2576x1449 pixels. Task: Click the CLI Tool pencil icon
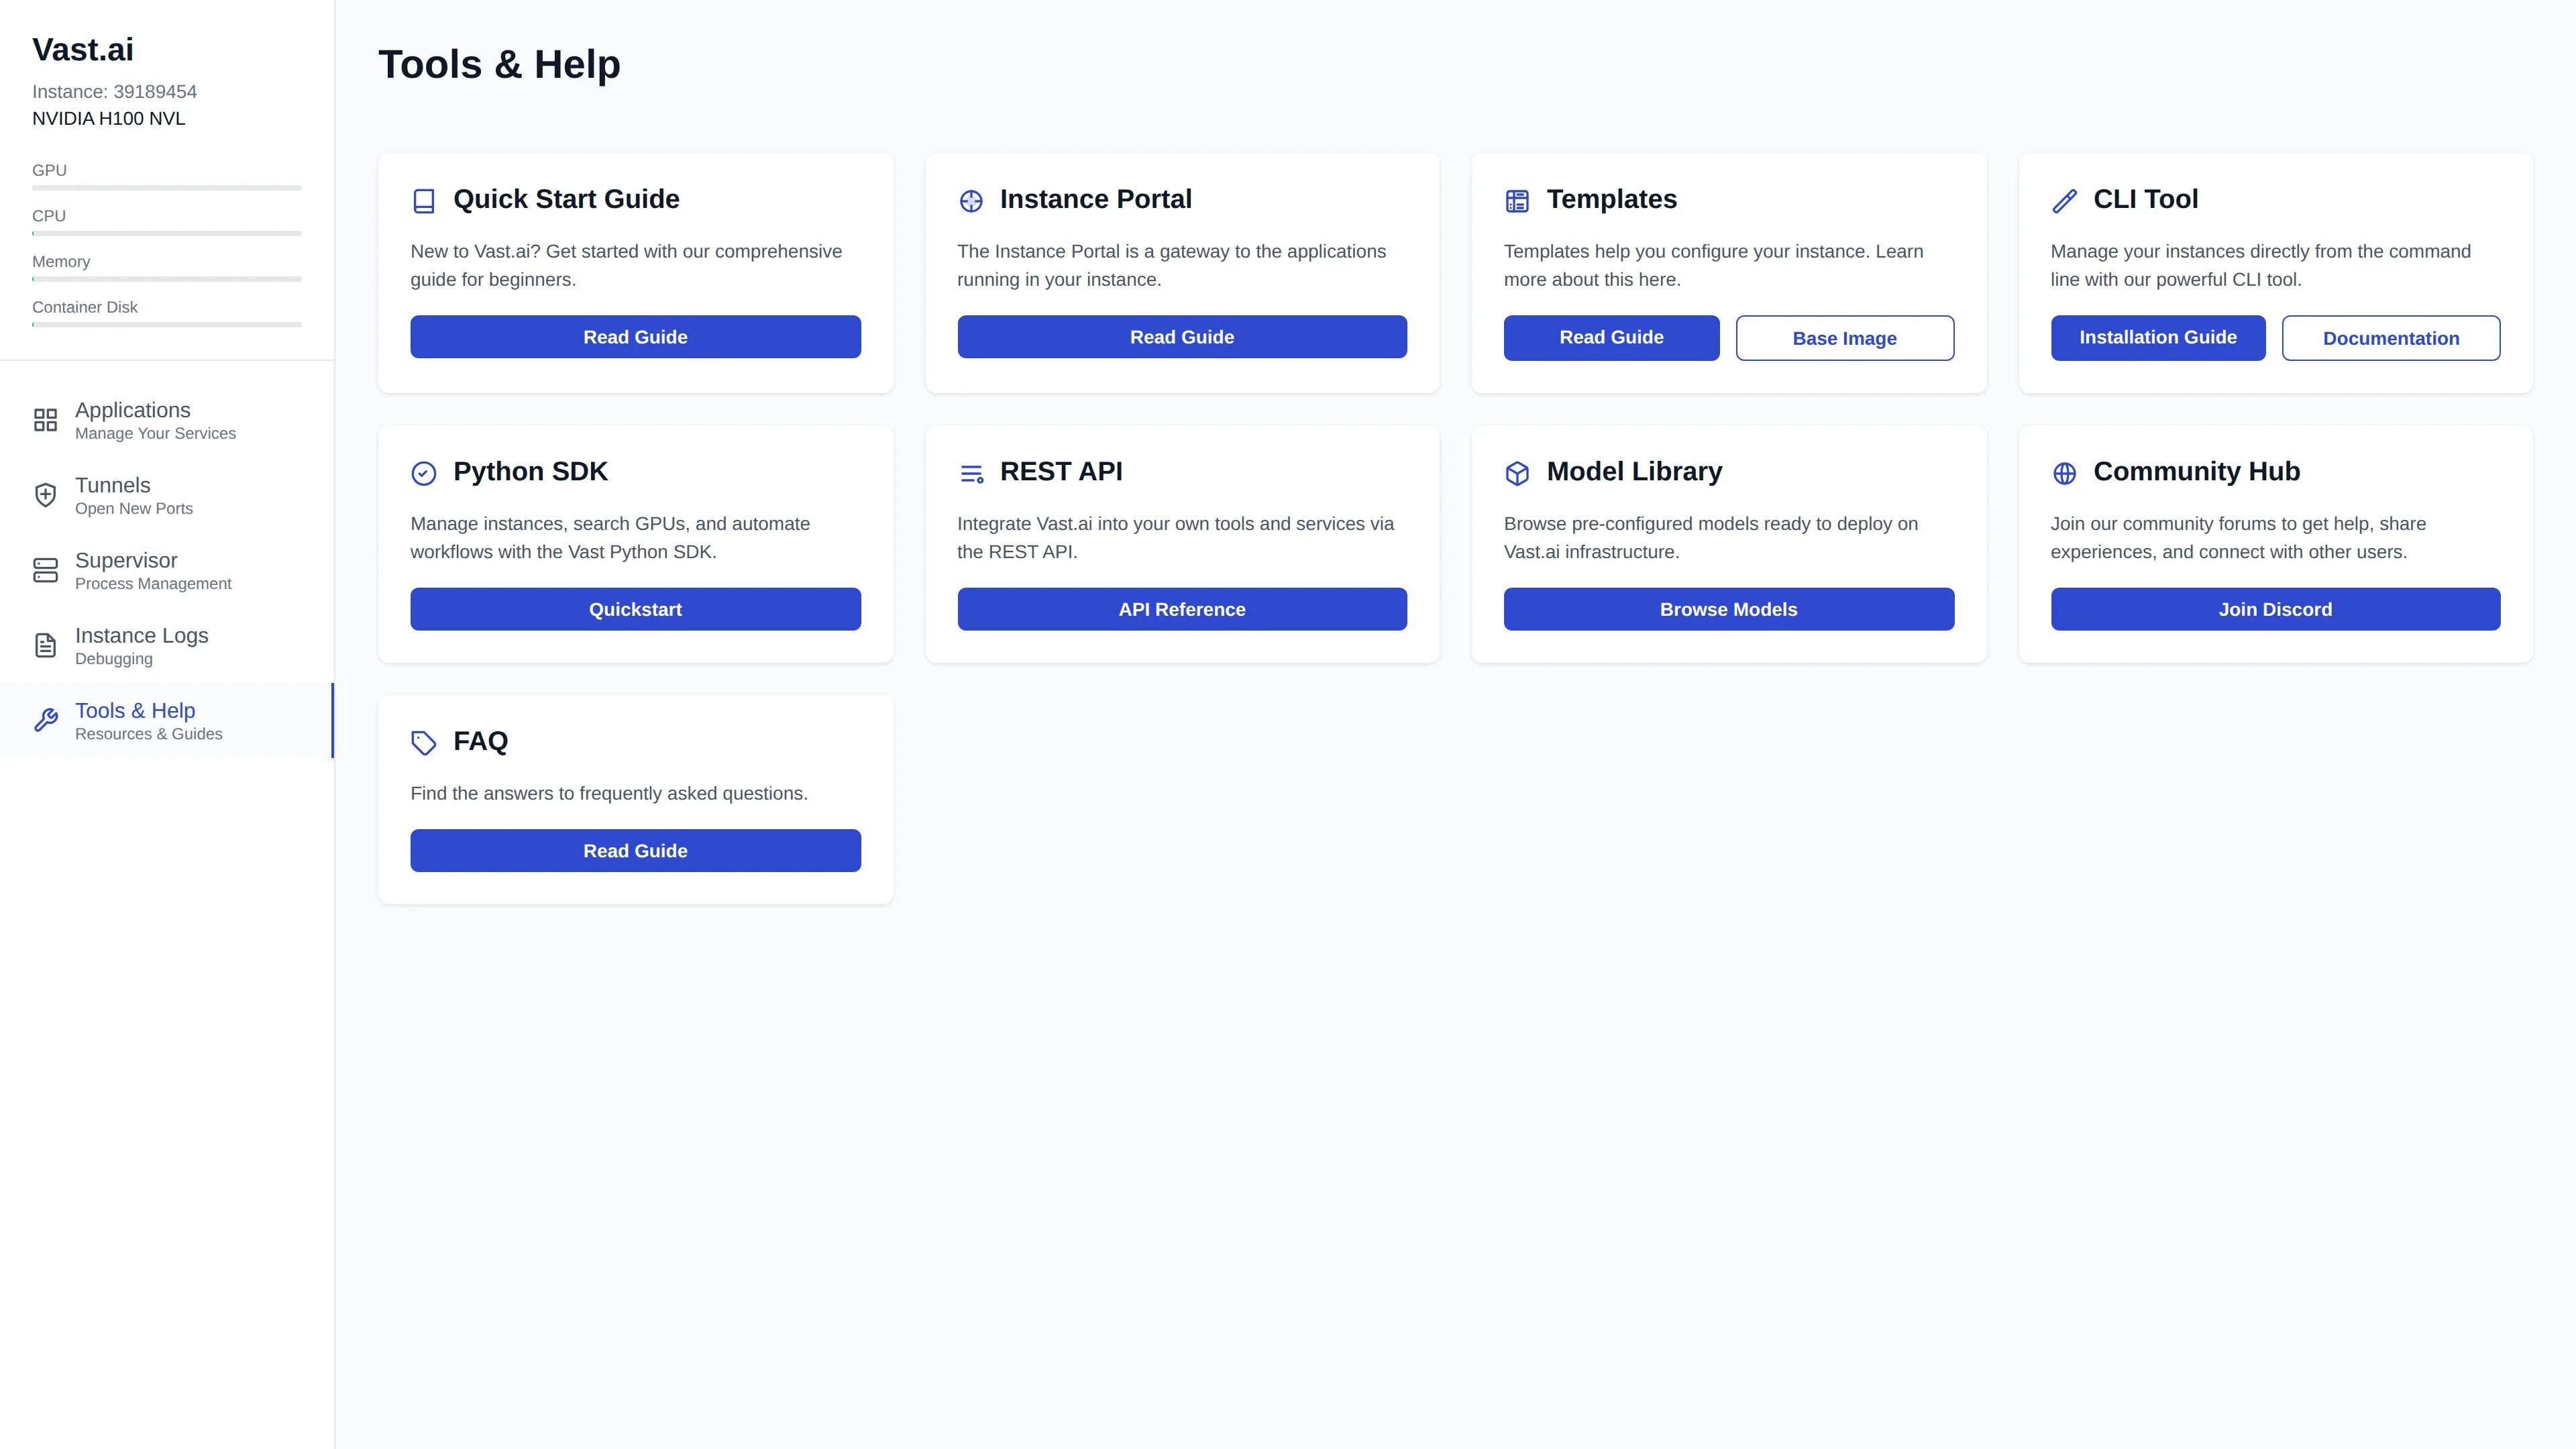(2064, 201)
